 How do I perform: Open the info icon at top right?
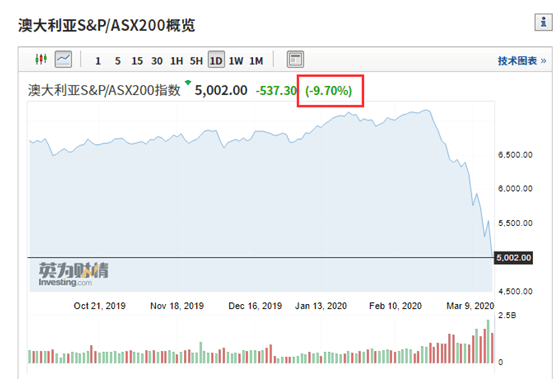(543, 22)
